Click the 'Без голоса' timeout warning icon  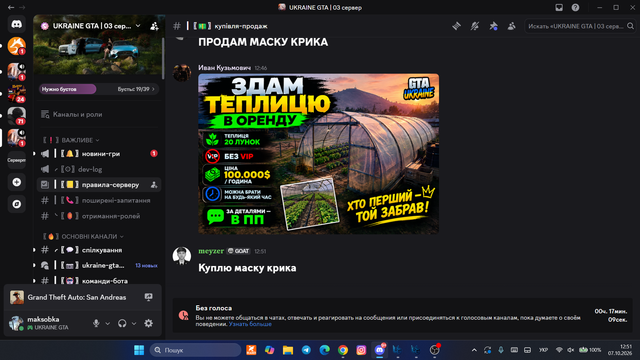pos(183,316)
